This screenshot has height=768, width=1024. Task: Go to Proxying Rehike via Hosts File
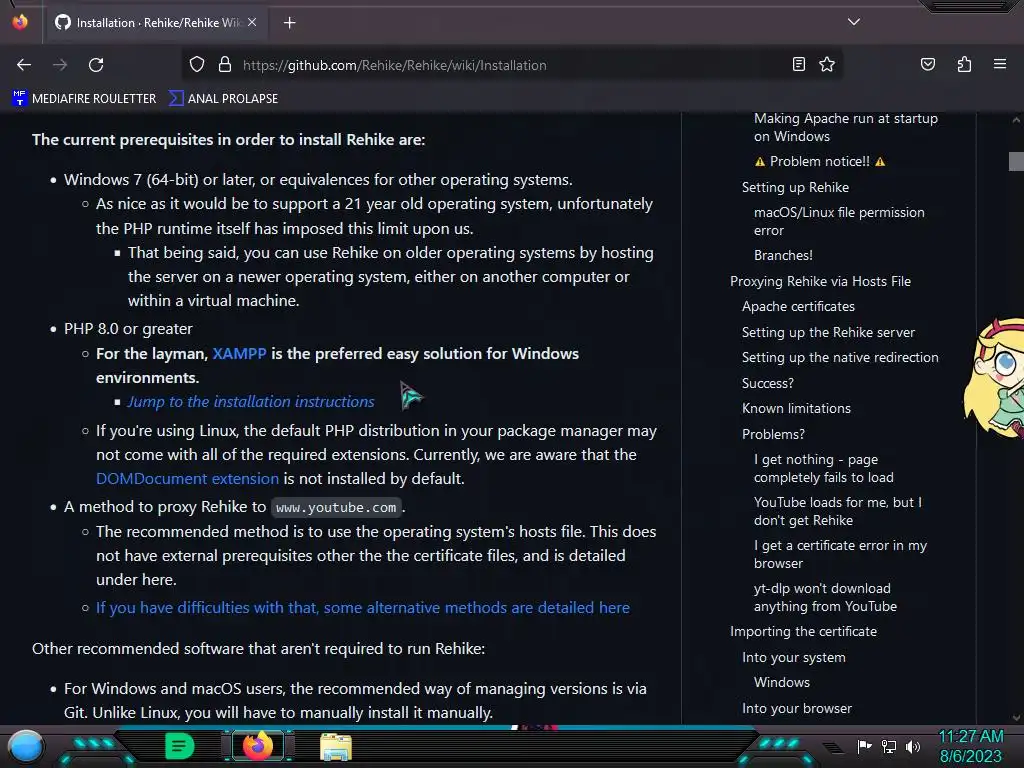point(820,281)
